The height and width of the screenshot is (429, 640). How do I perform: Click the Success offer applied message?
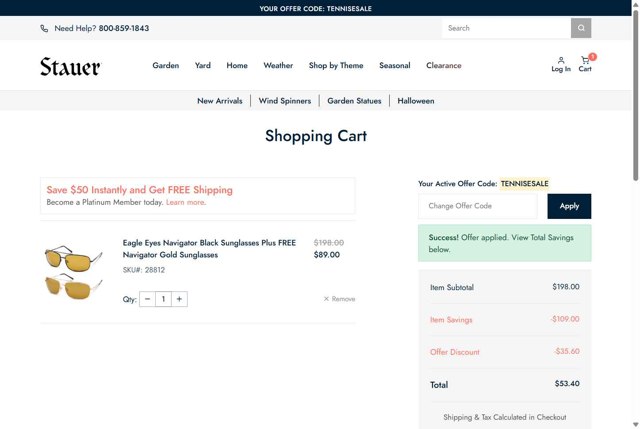[504, 243]
